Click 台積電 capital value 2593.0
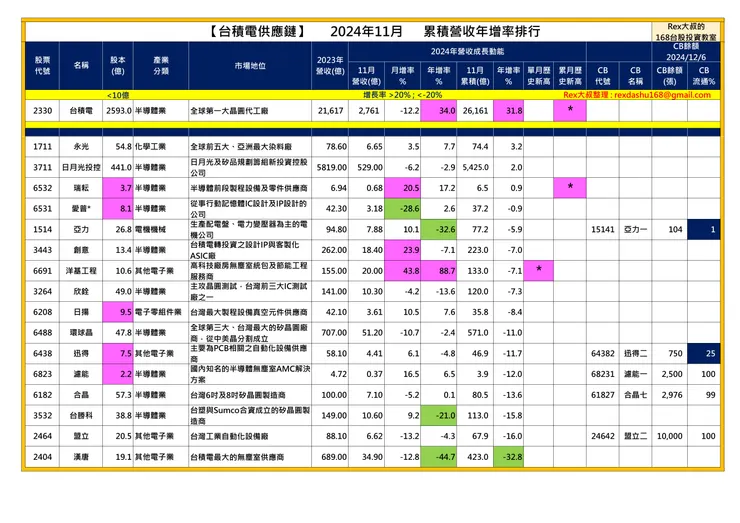The width and height of the screenshot is (740, 523). pyautogui.click(x=118, y=110)
